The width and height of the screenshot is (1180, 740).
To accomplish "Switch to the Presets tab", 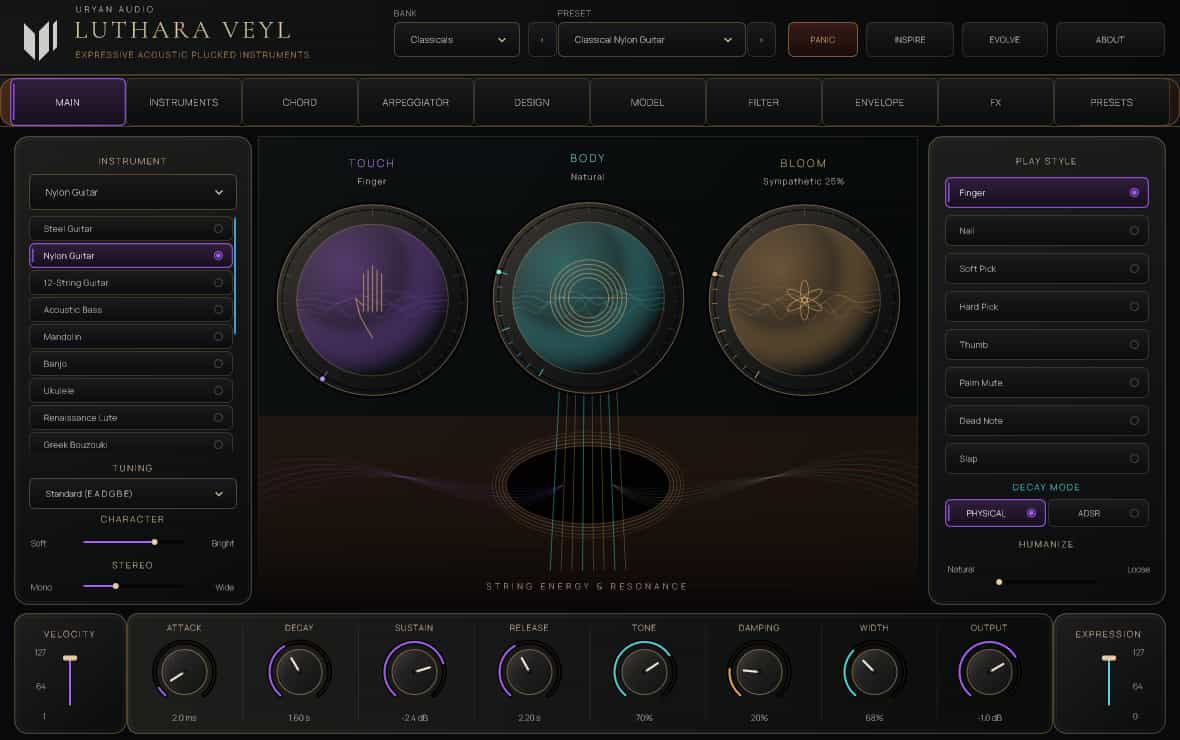I will [x=1111, y=102].
